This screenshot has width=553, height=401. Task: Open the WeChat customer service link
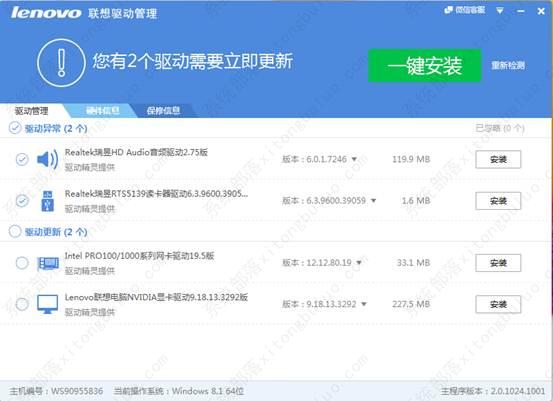pos(464,10)
